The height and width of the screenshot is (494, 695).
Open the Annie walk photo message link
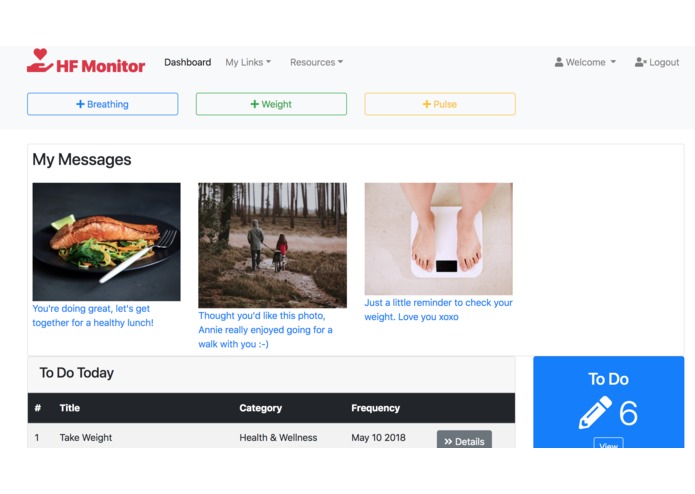[x=265, y=330]
